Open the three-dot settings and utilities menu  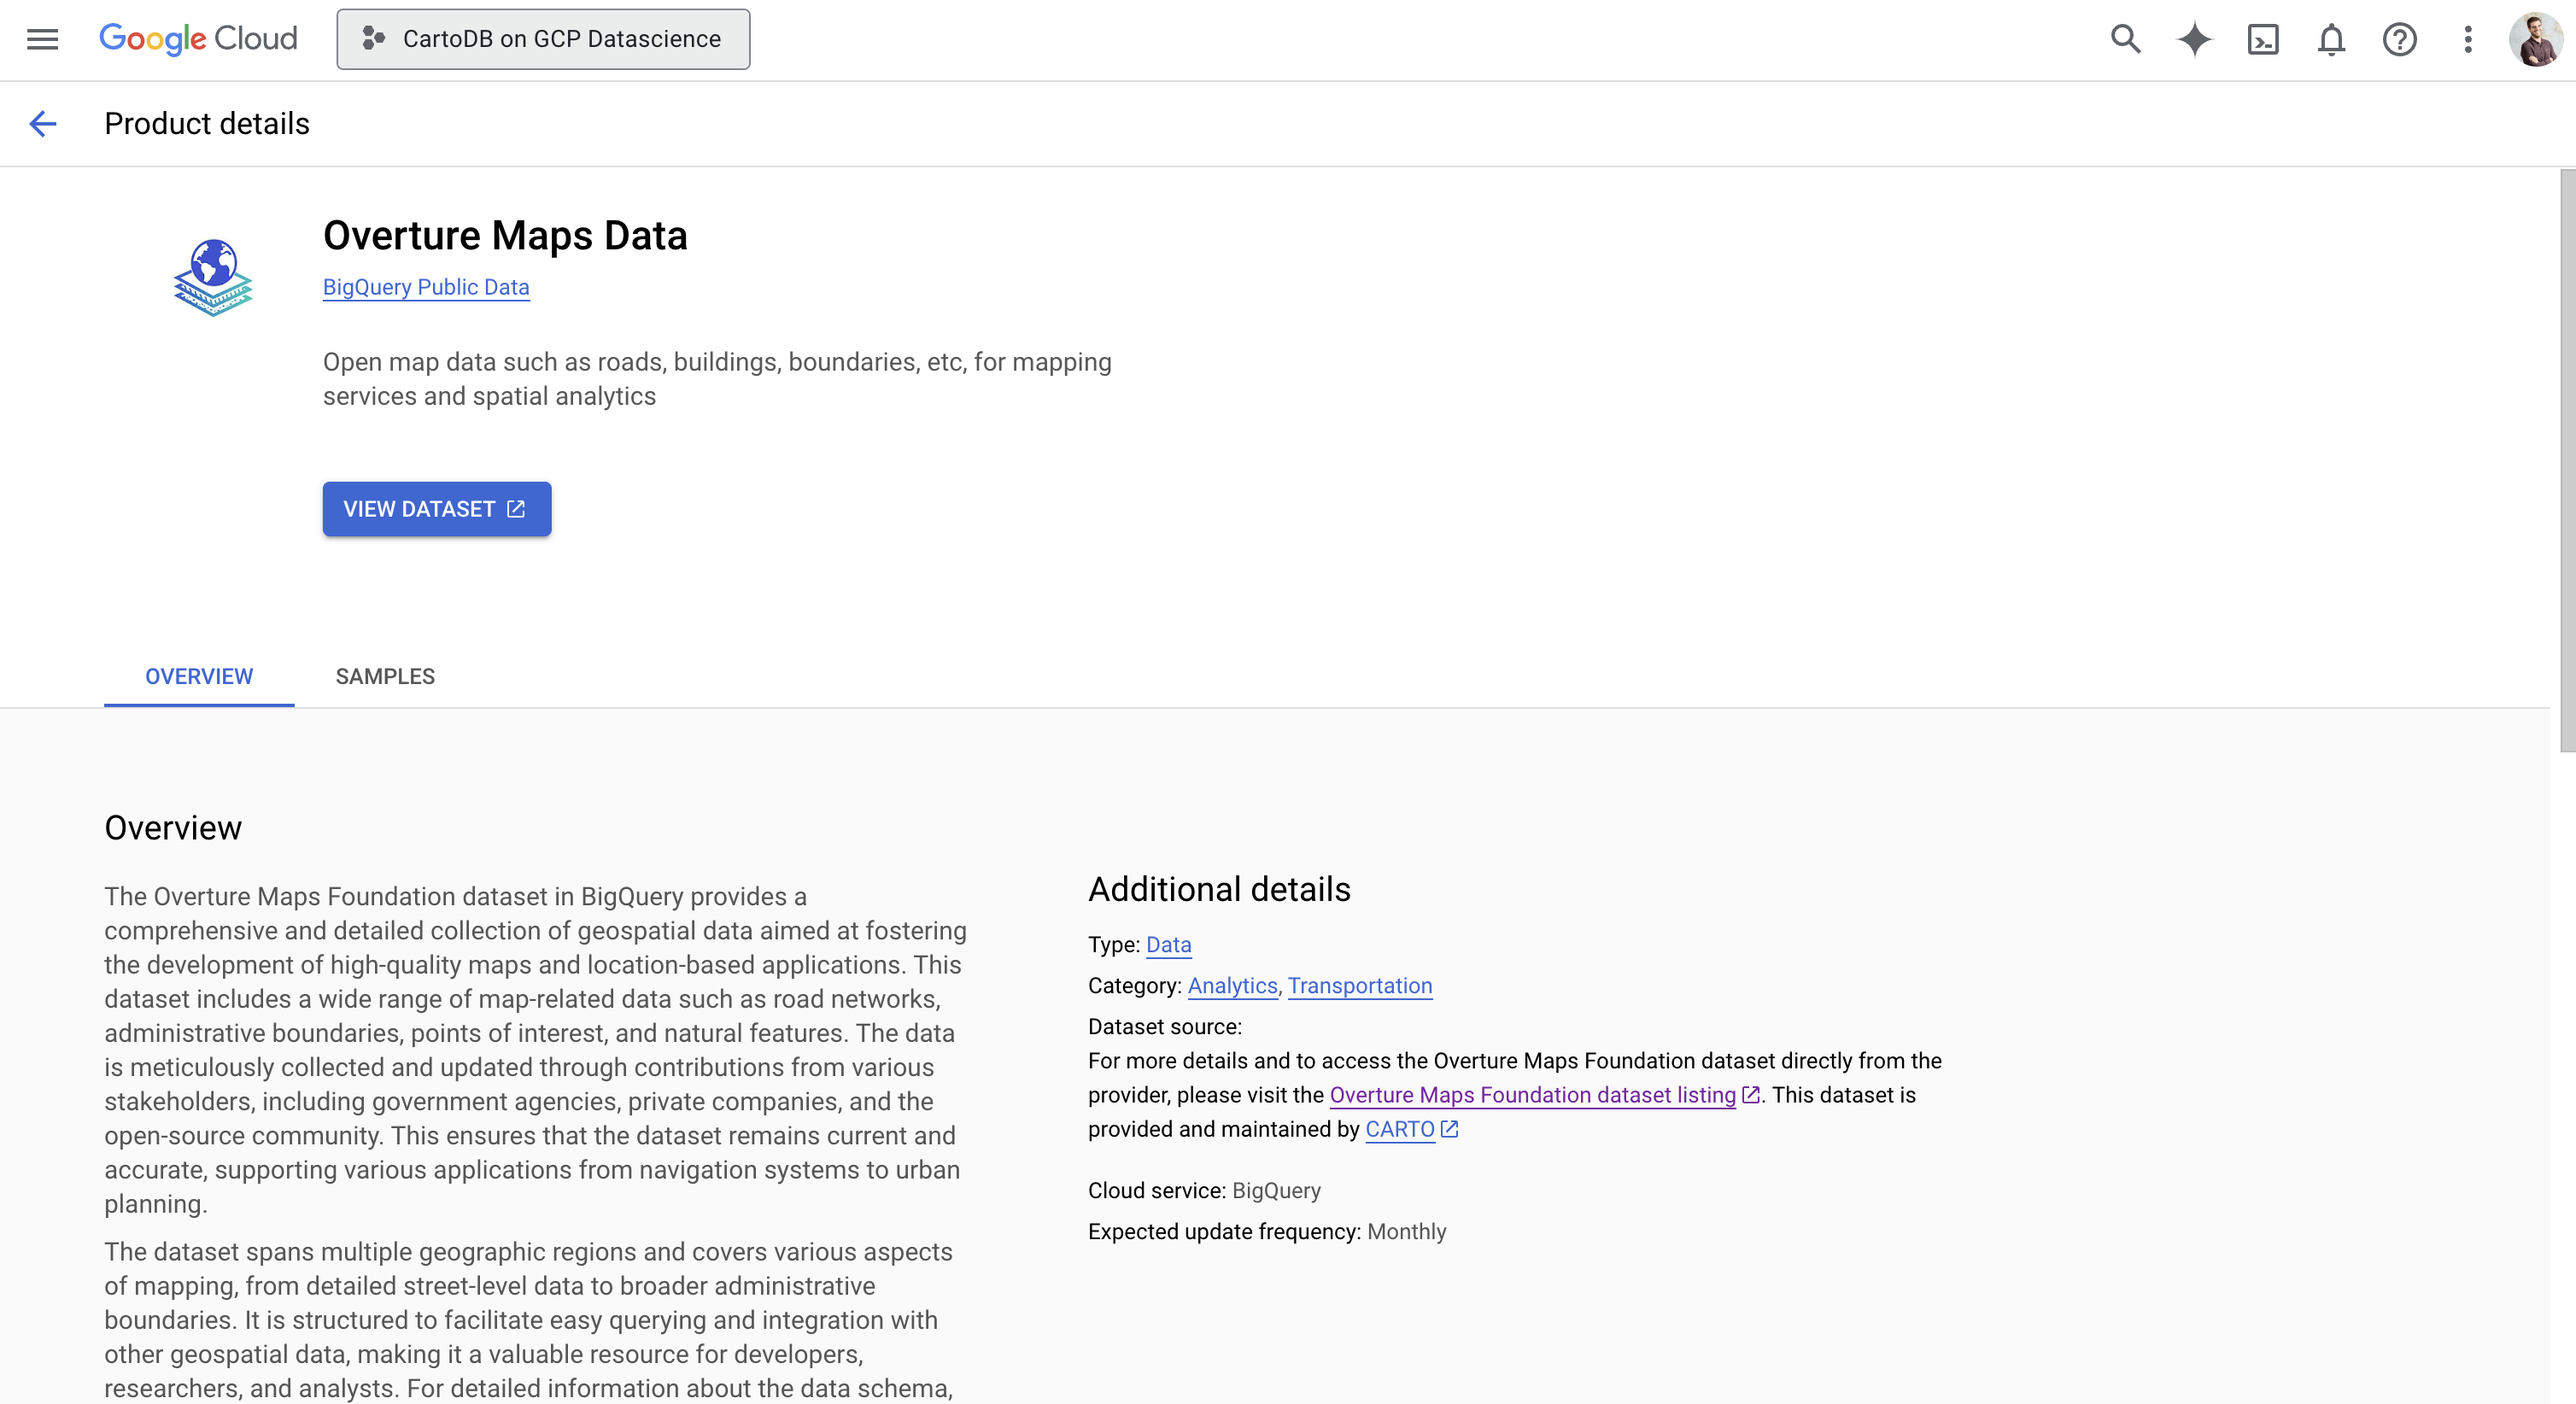click(2468, 39)
